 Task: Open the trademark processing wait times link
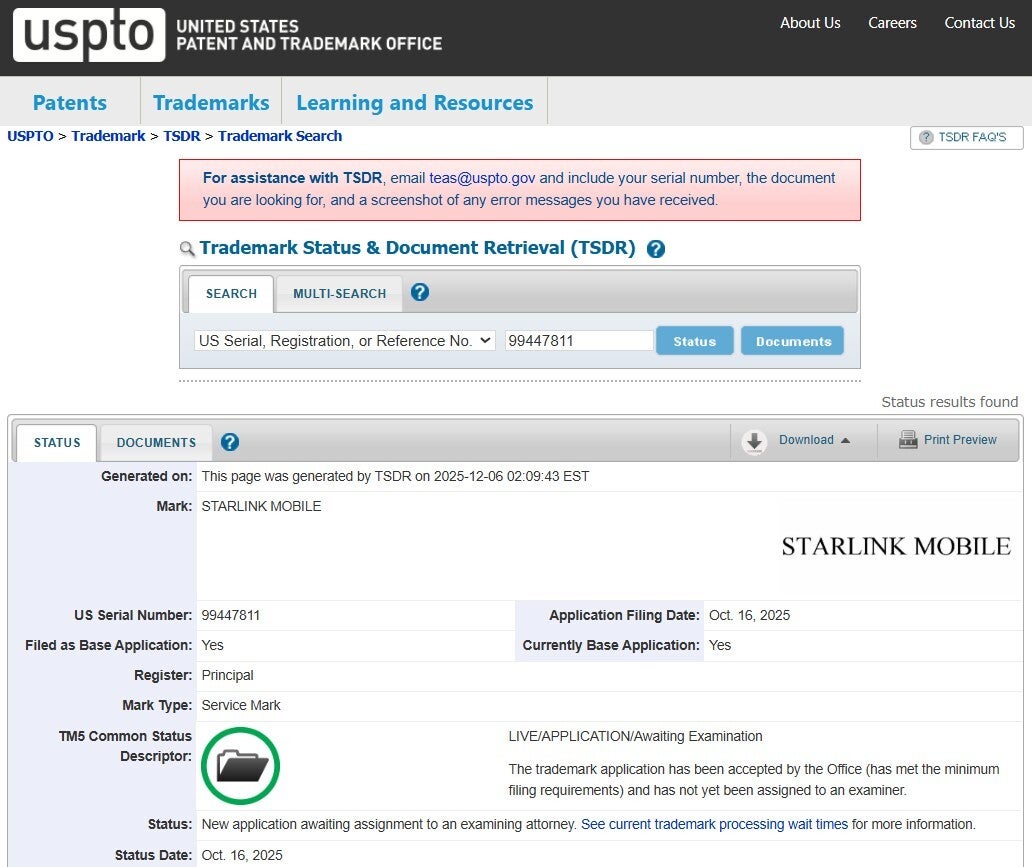713,824
